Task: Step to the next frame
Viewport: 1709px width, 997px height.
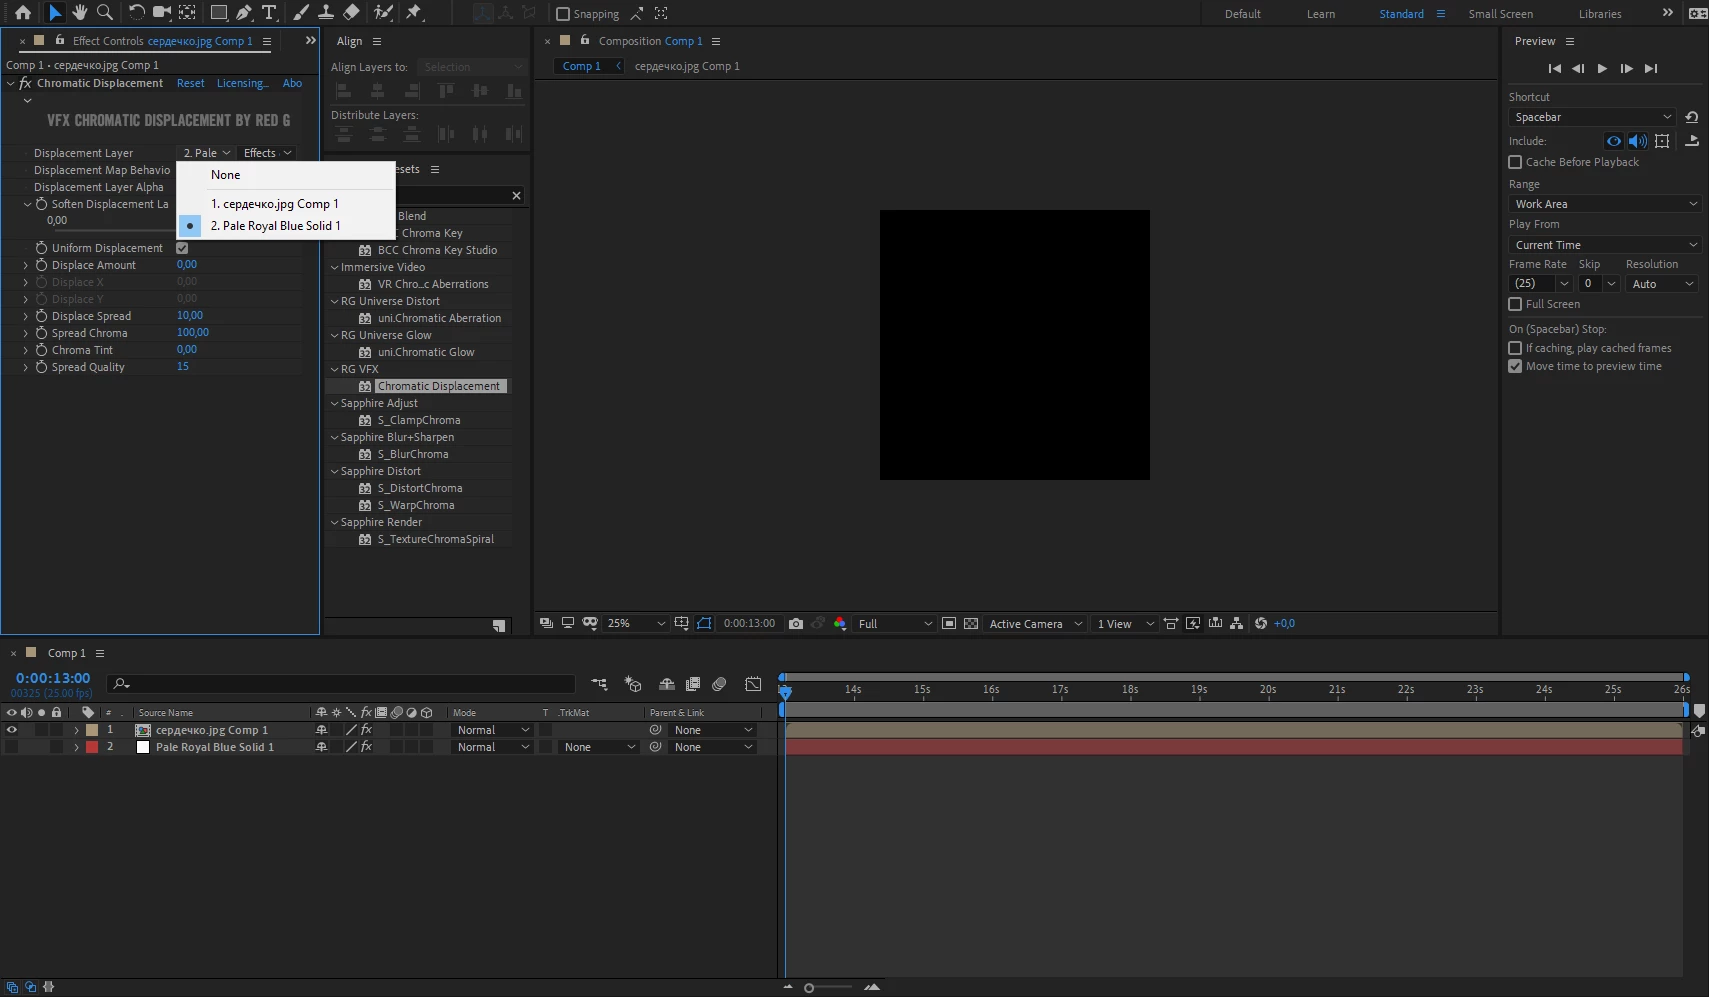Action: (1627, 68)
